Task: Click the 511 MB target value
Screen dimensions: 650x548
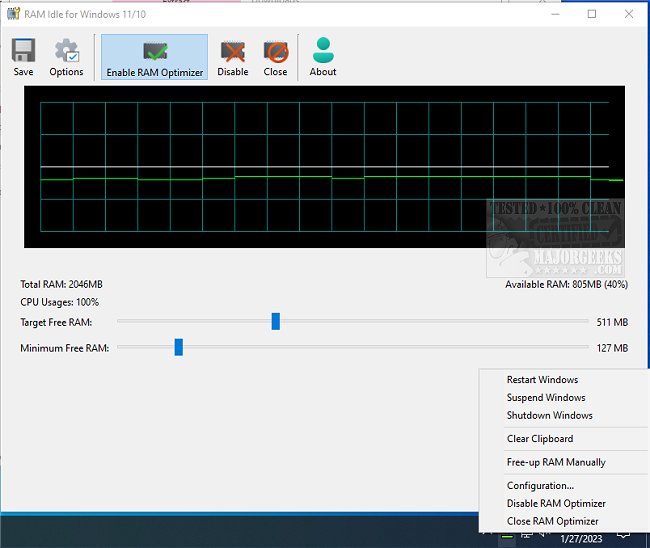Action: click(612, 322)
